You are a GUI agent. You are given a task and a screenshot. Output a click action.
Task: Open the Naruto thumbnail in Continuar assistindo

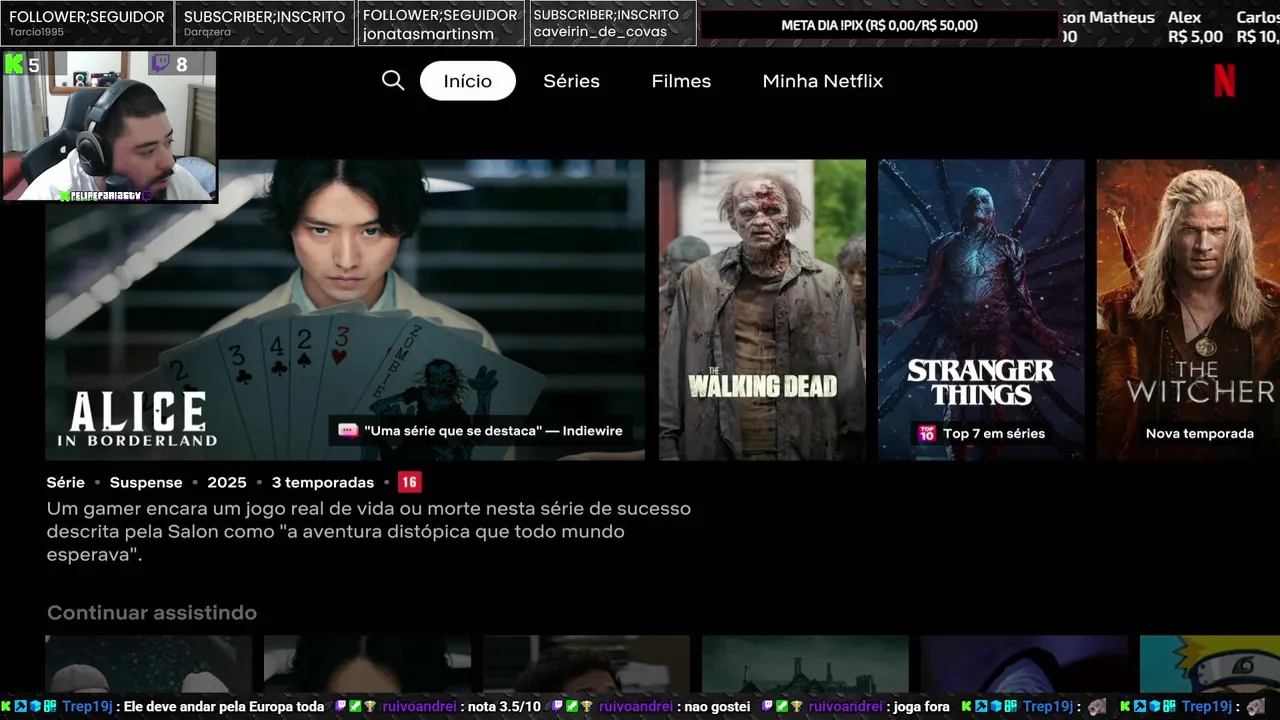[x=1210, y=664]
